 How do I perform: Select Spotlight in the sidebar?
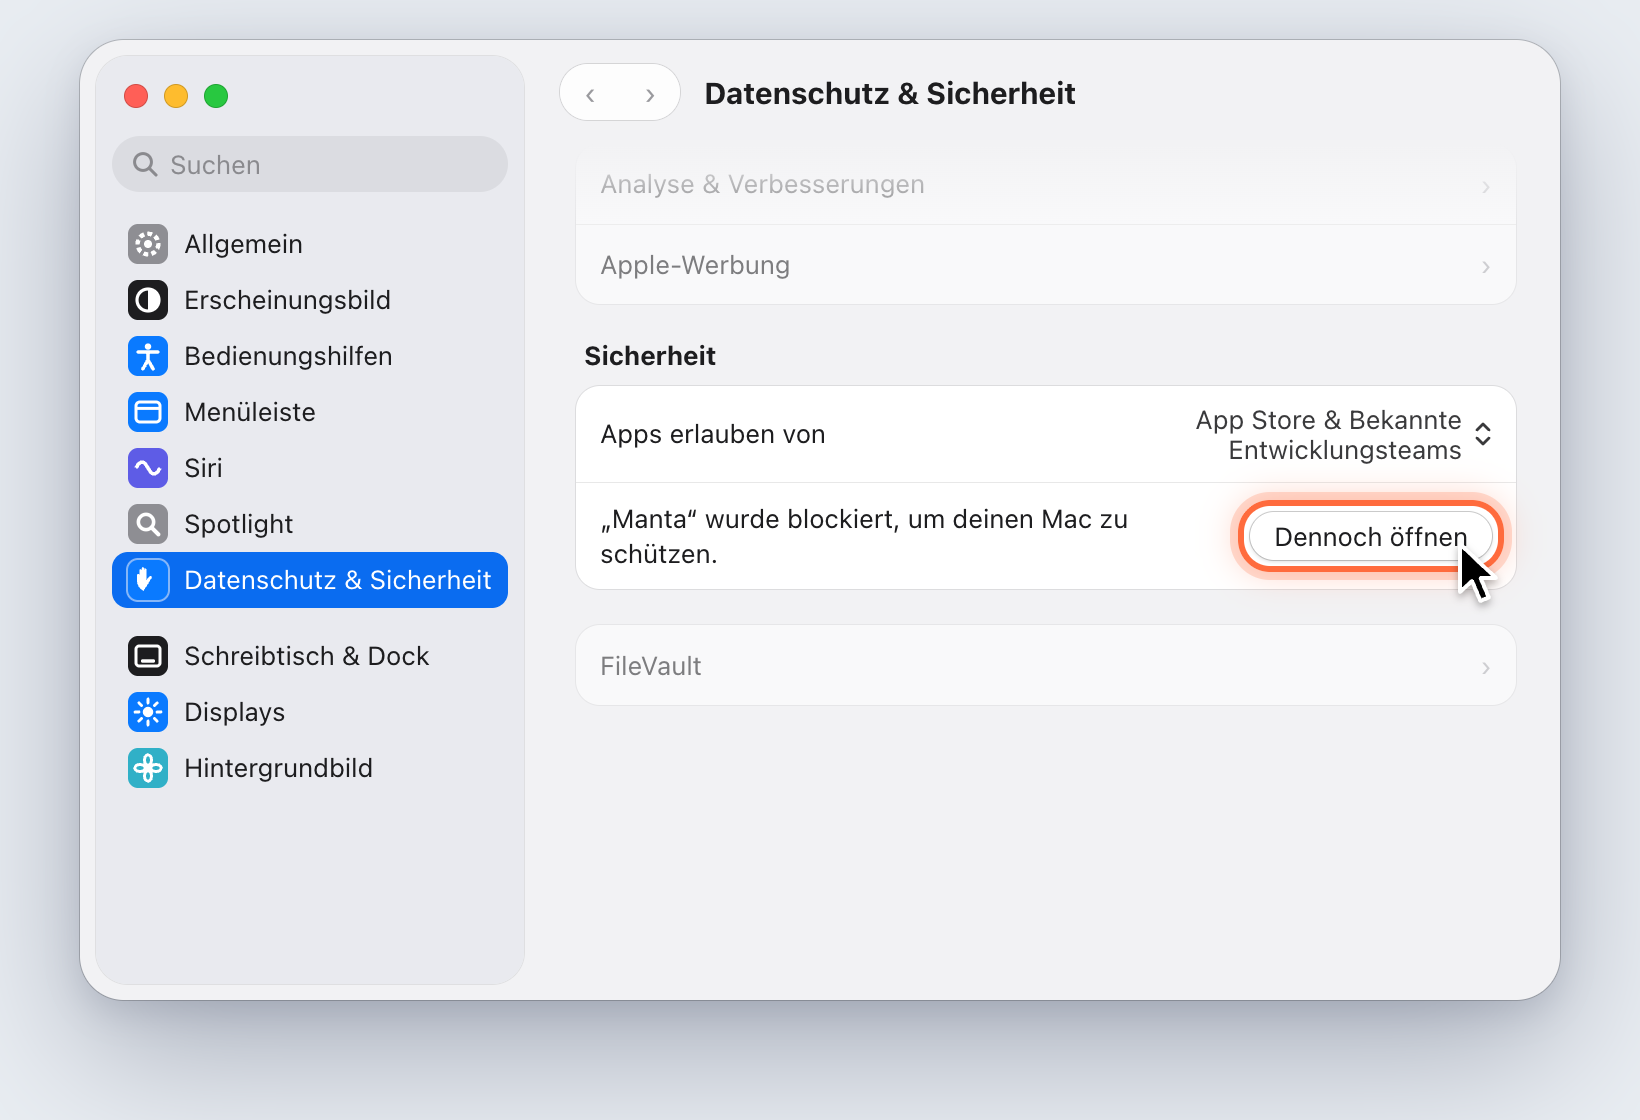coord(310,524)
